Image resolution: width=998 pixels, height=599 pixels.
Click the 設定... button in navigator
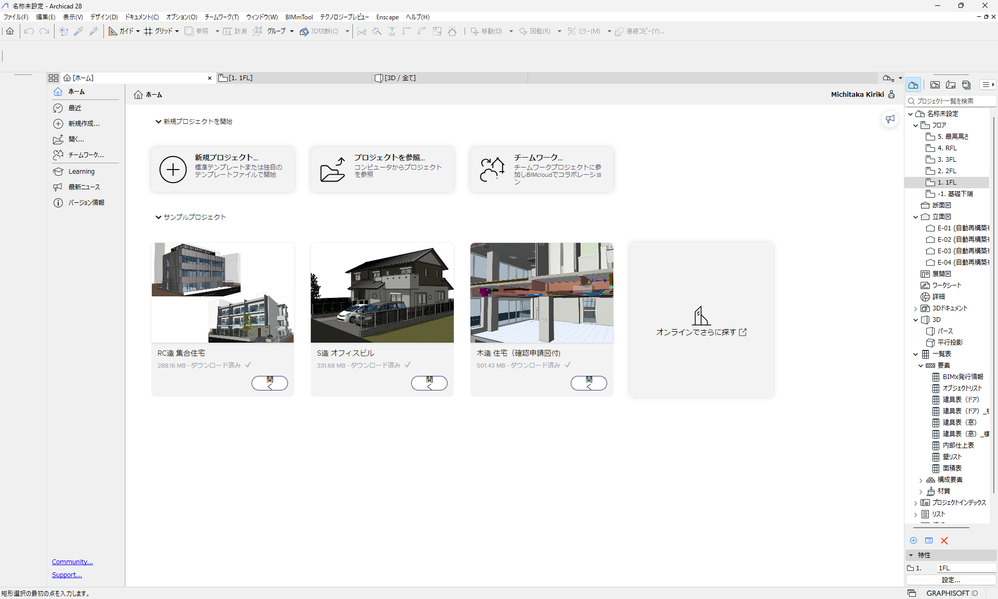(x=951, y=580)
